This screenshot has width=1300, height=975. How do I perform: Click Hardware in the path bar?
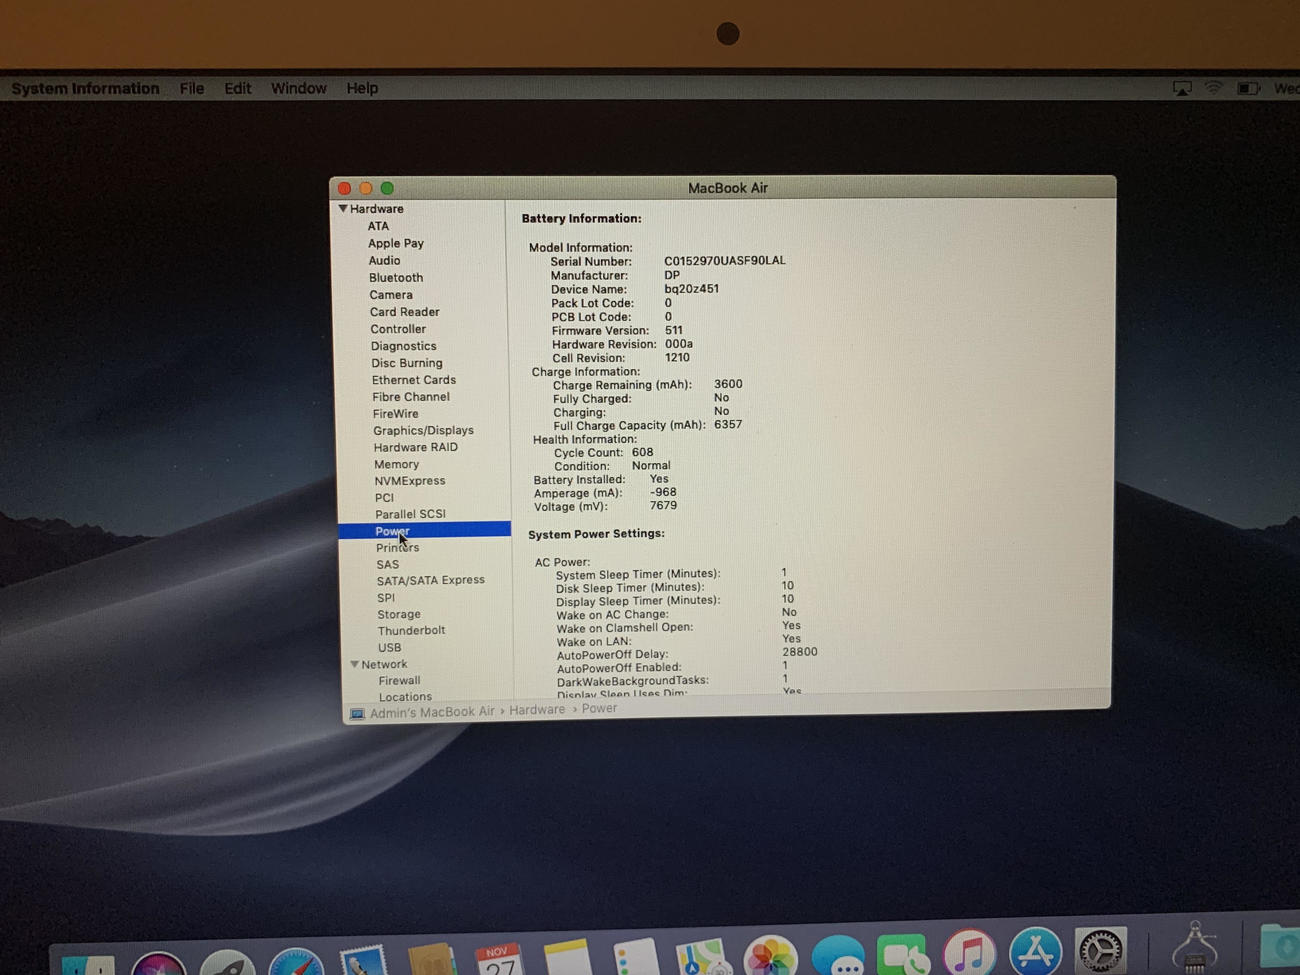coord(537,710)
